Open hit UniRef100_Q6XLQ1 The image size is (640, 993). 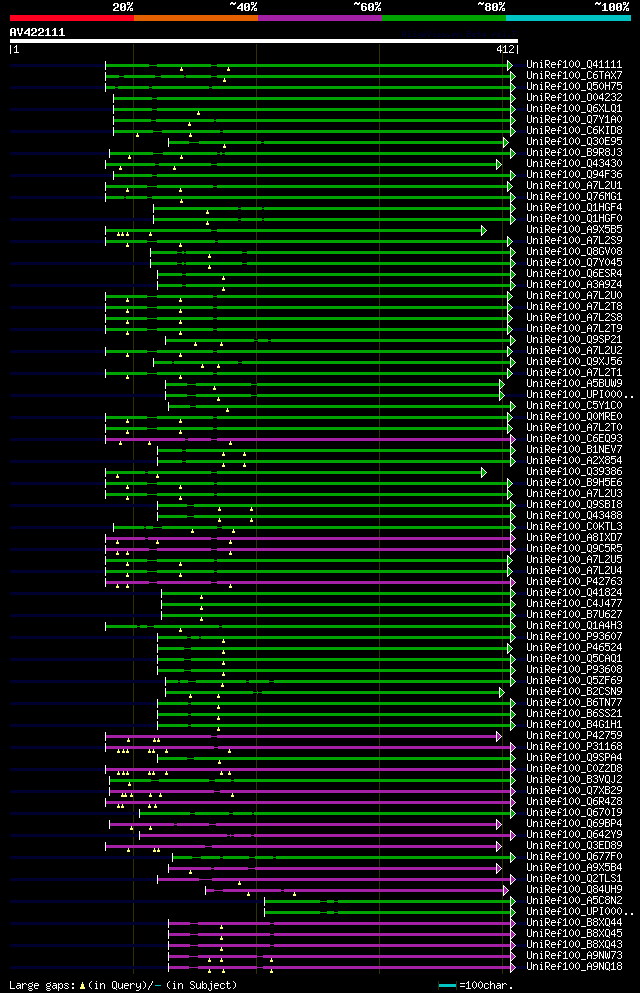574,108
